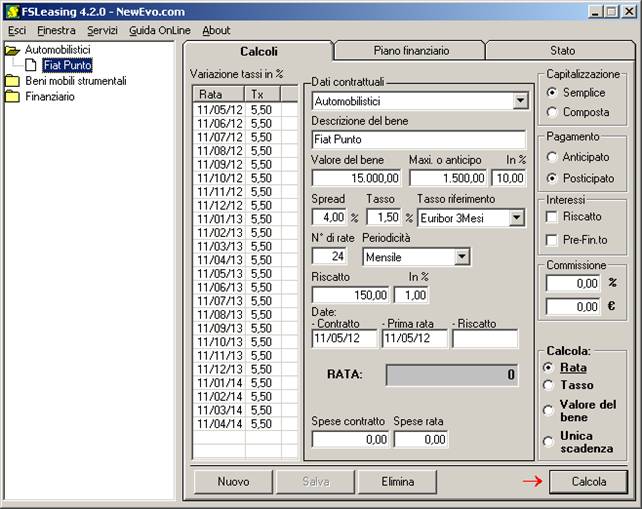642x509 pixels.
Task: Choose Anticipato payment option
Action: coord(578,157)
